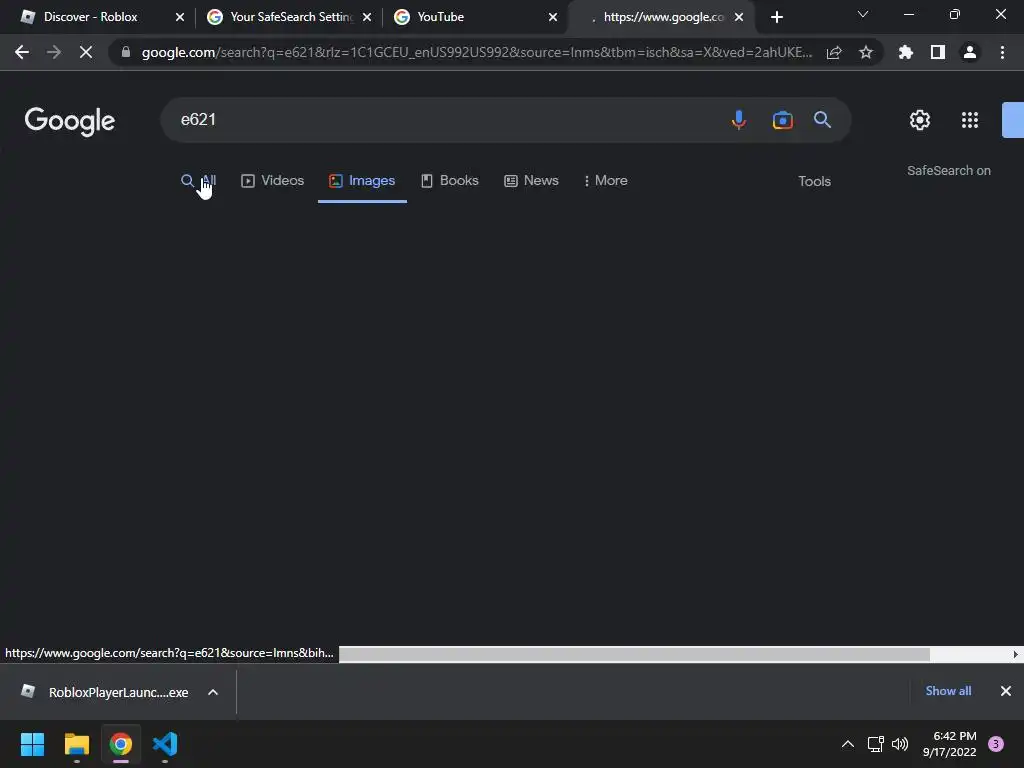
Task: Click the browser back arrow
Action: point(22,52)
